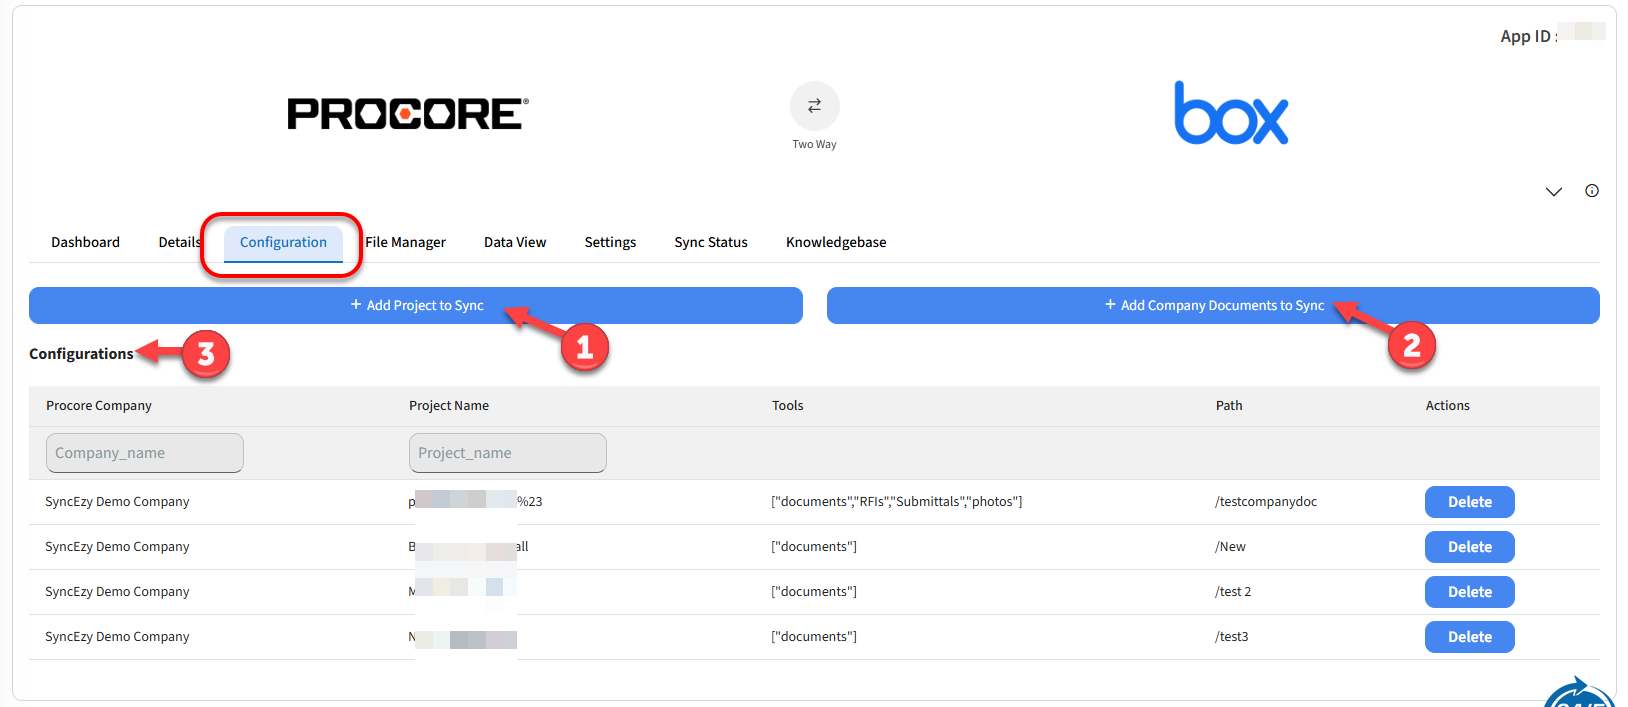Delete the /test3 path configuration
The width and height of the screenshot is (1628, 707).
[1469, 637]
